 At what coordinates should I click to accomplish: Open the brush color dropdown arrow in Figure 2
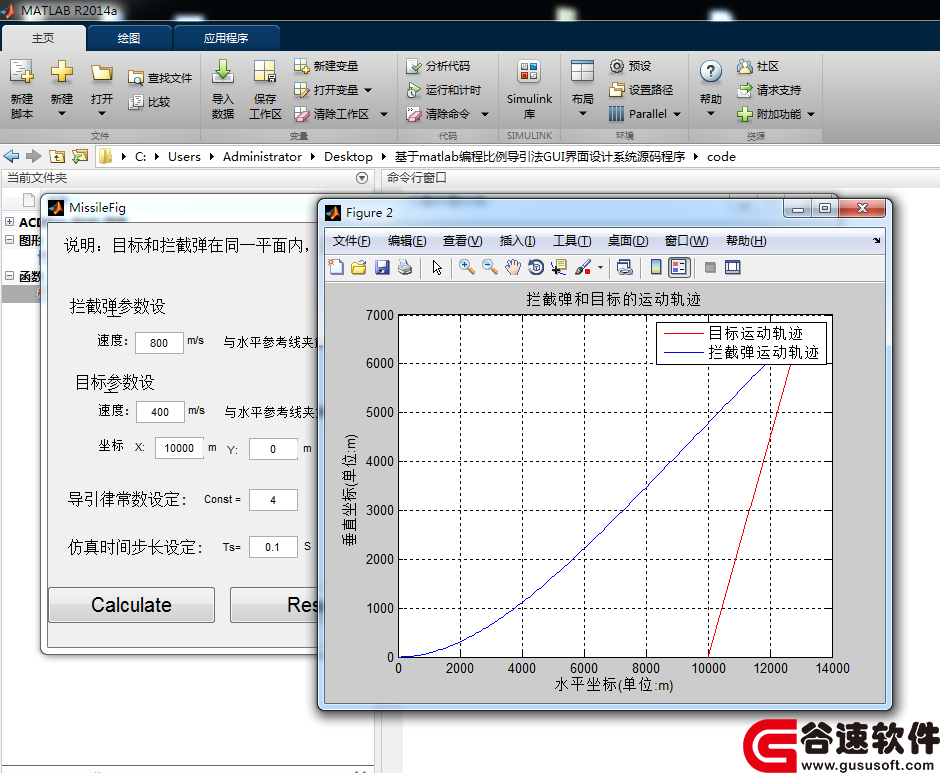600,267
